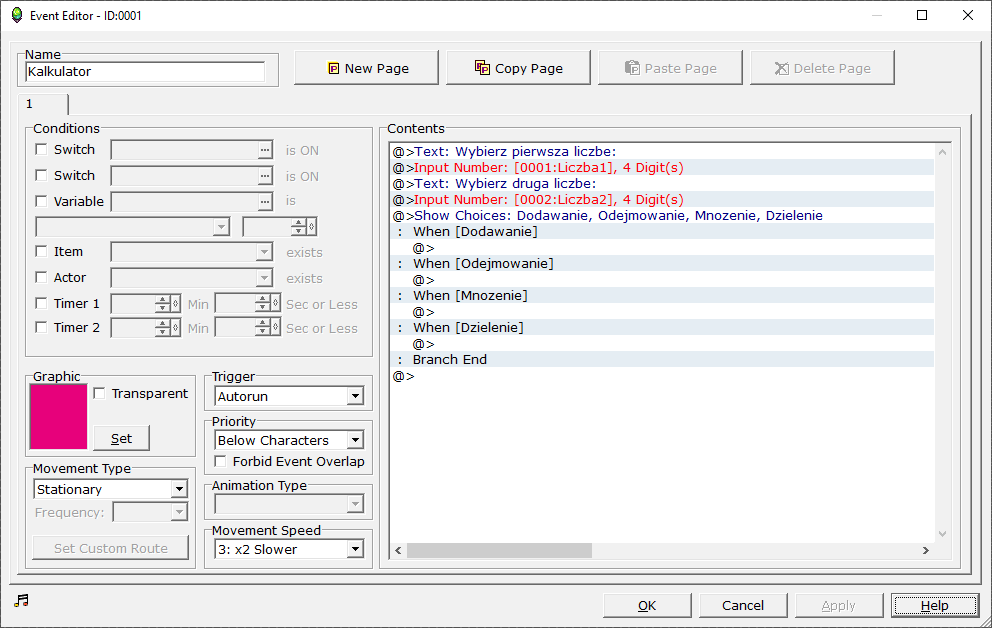The width and height of the screenshot is (992, 628).
Task: Toggle Forbid Event Overlap checkbox
Action: (x=220, y=461)
